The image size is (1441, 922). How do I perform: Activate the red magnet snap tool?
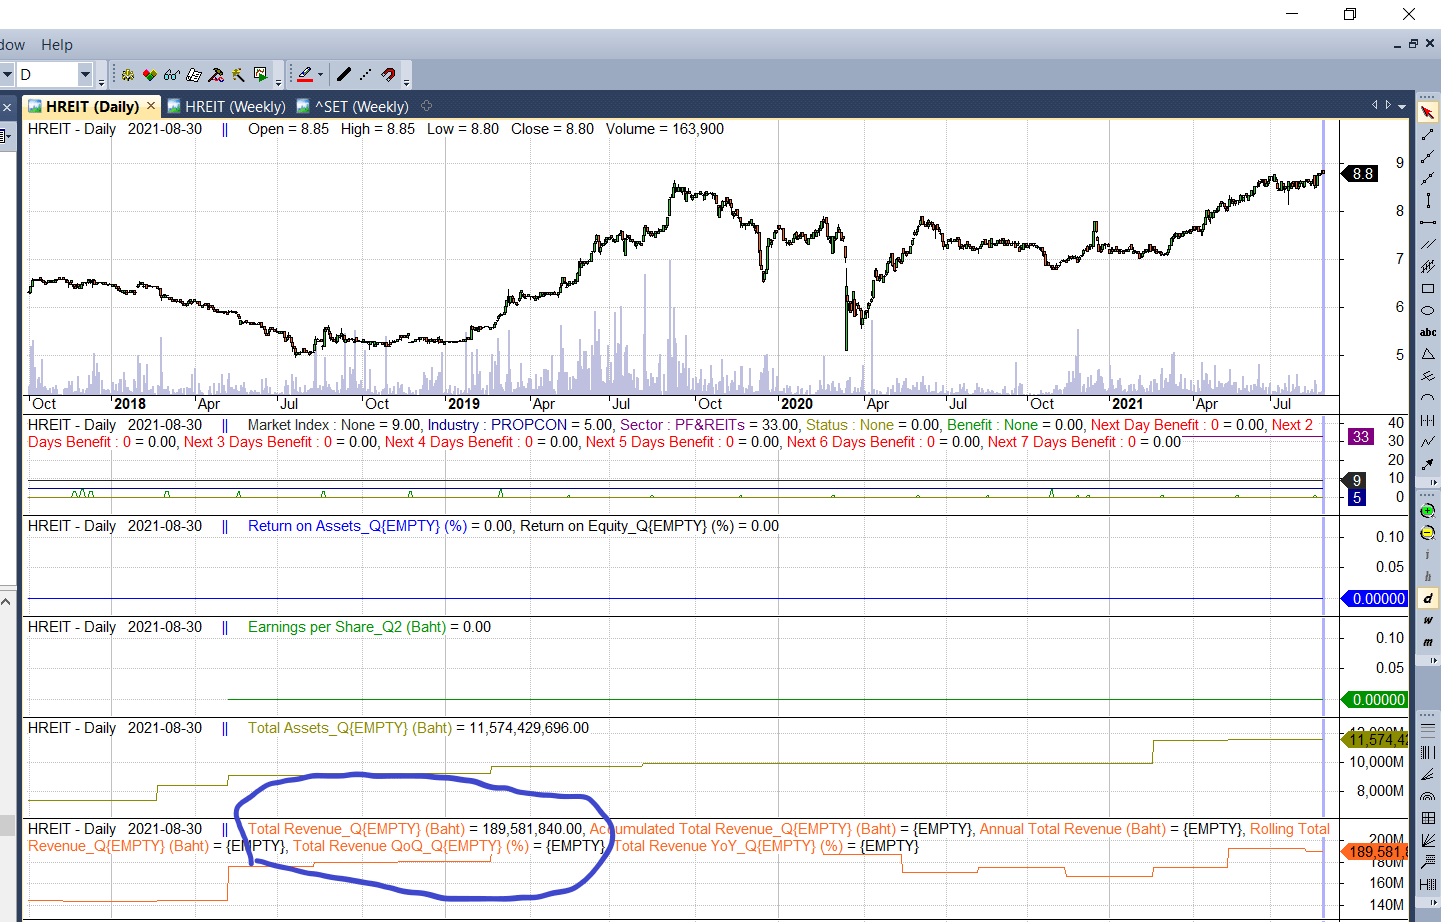point(388,75)
